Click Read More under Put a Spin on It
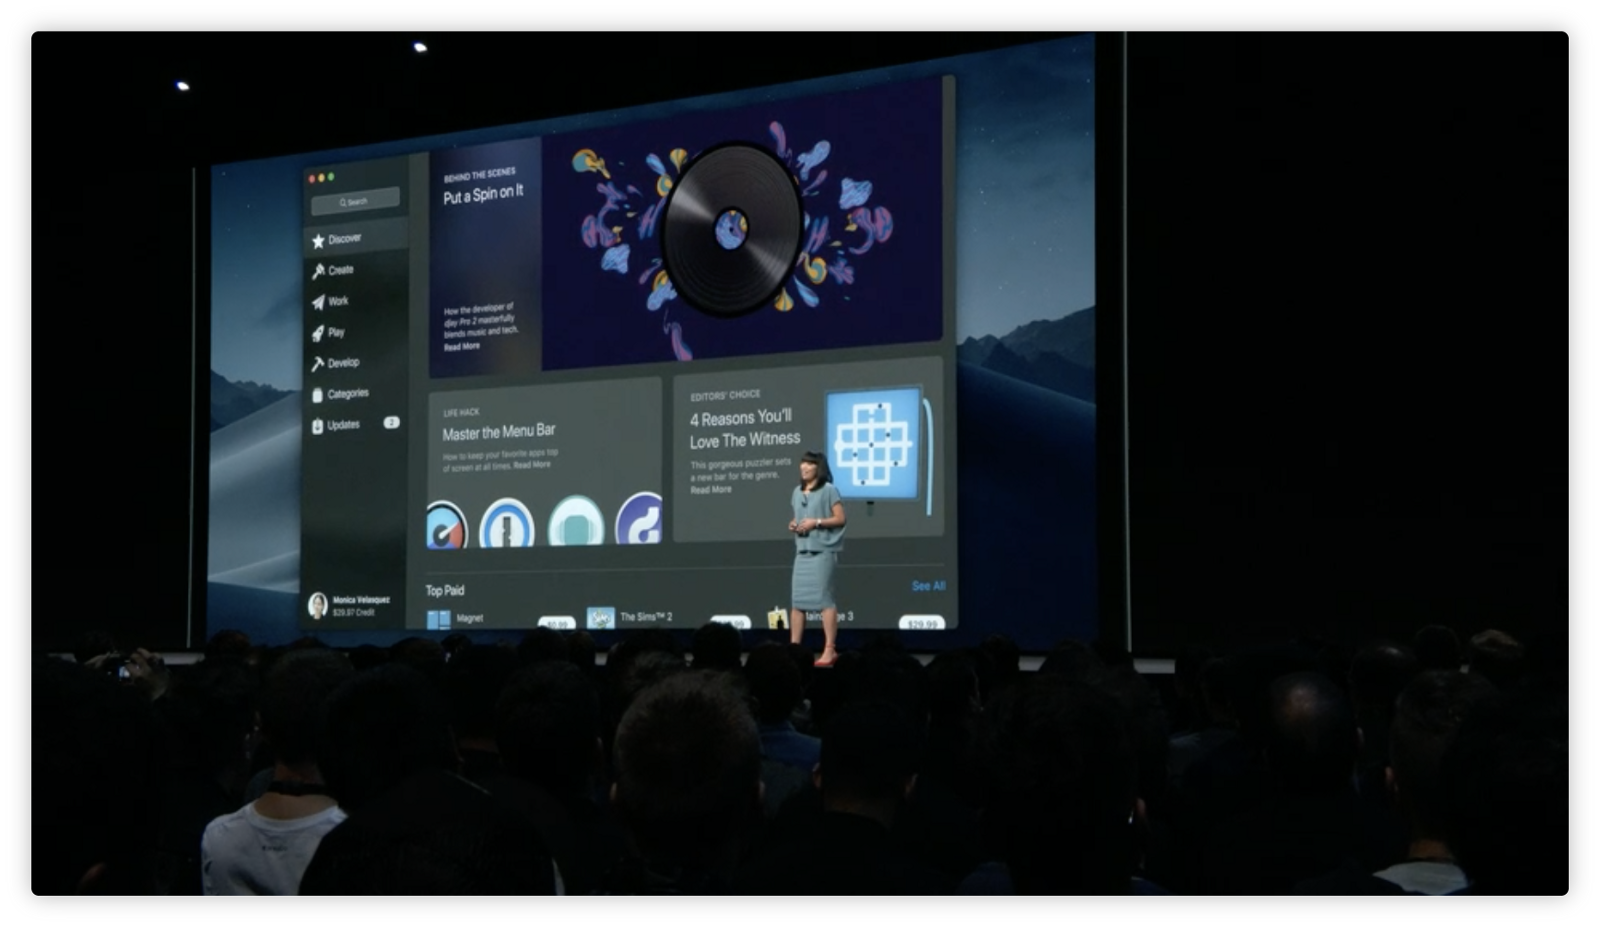This screenshot has width=1600, height=927. click(462, 347)
